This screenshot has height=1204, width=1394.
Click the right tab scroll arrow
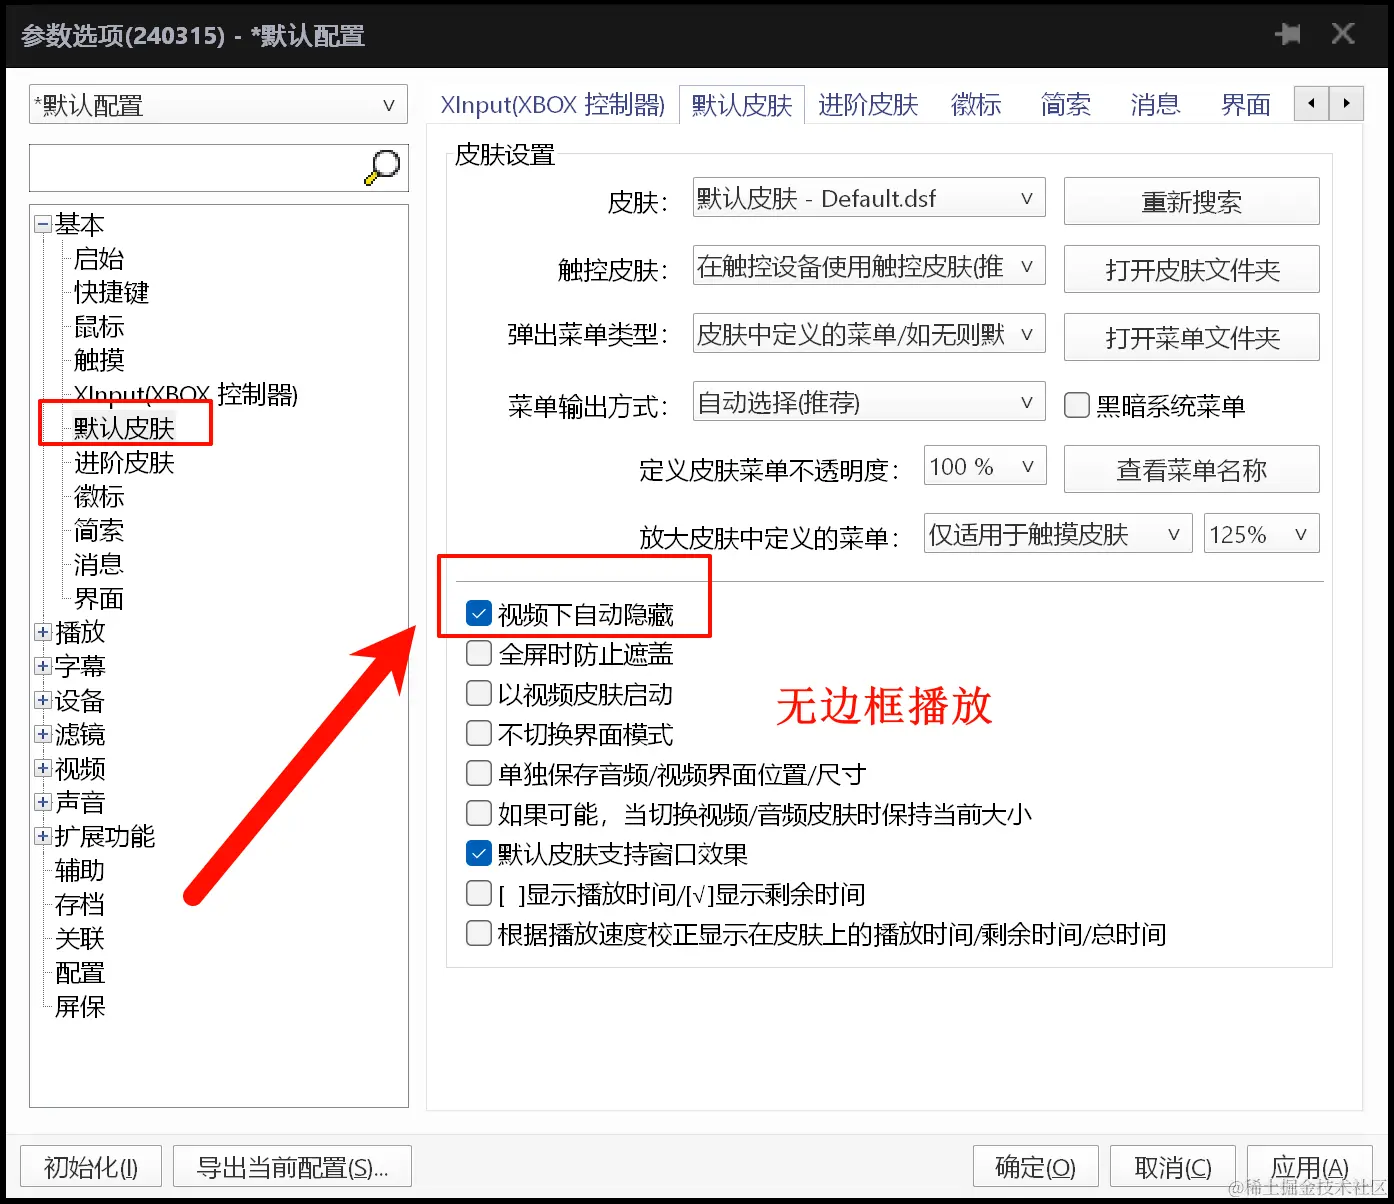click(x=1347, y=103)
